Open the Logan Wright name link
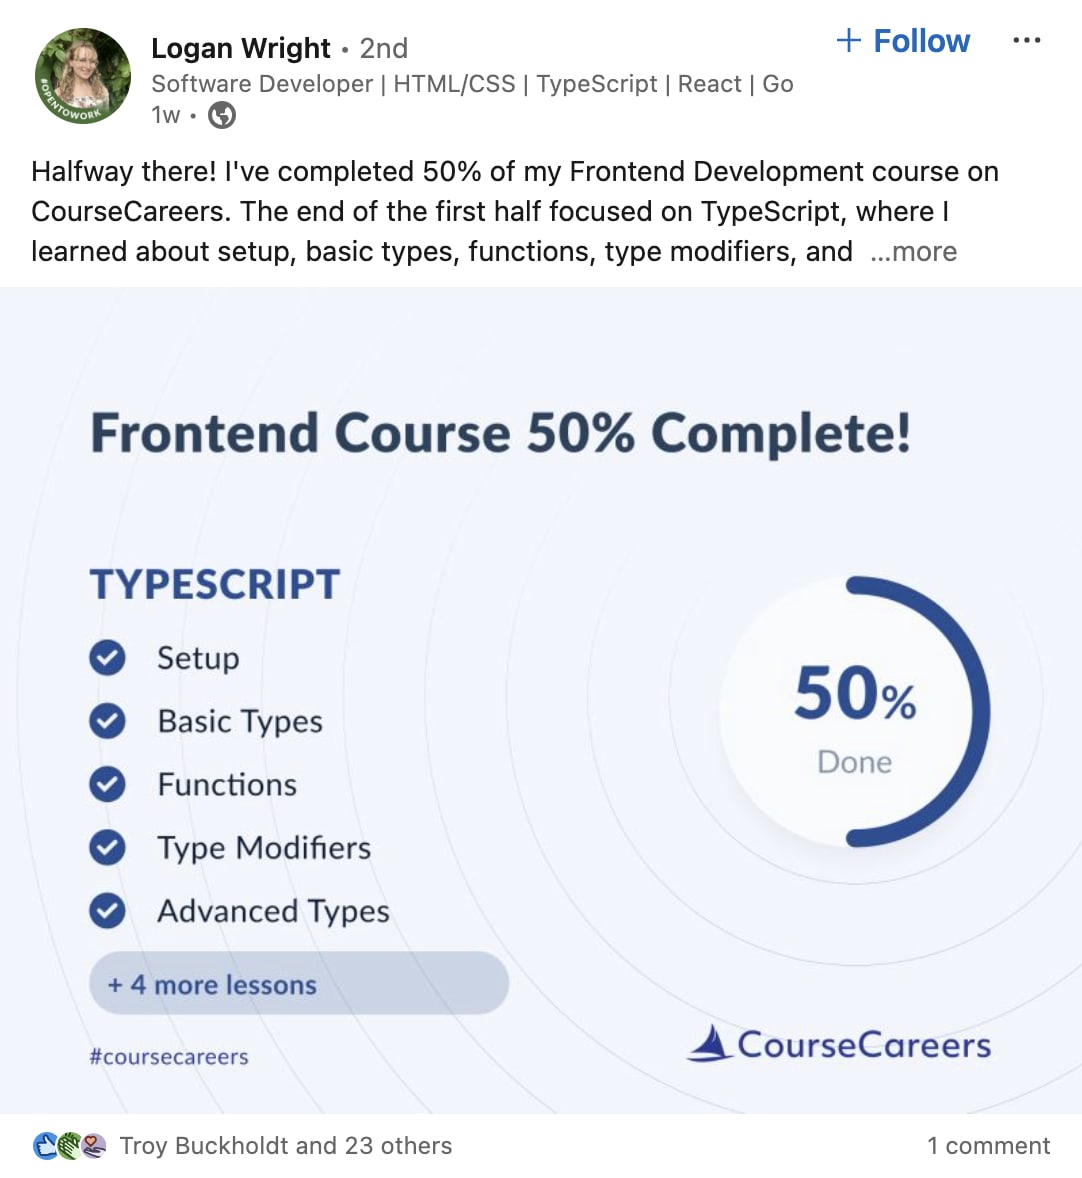 [240, 48]
